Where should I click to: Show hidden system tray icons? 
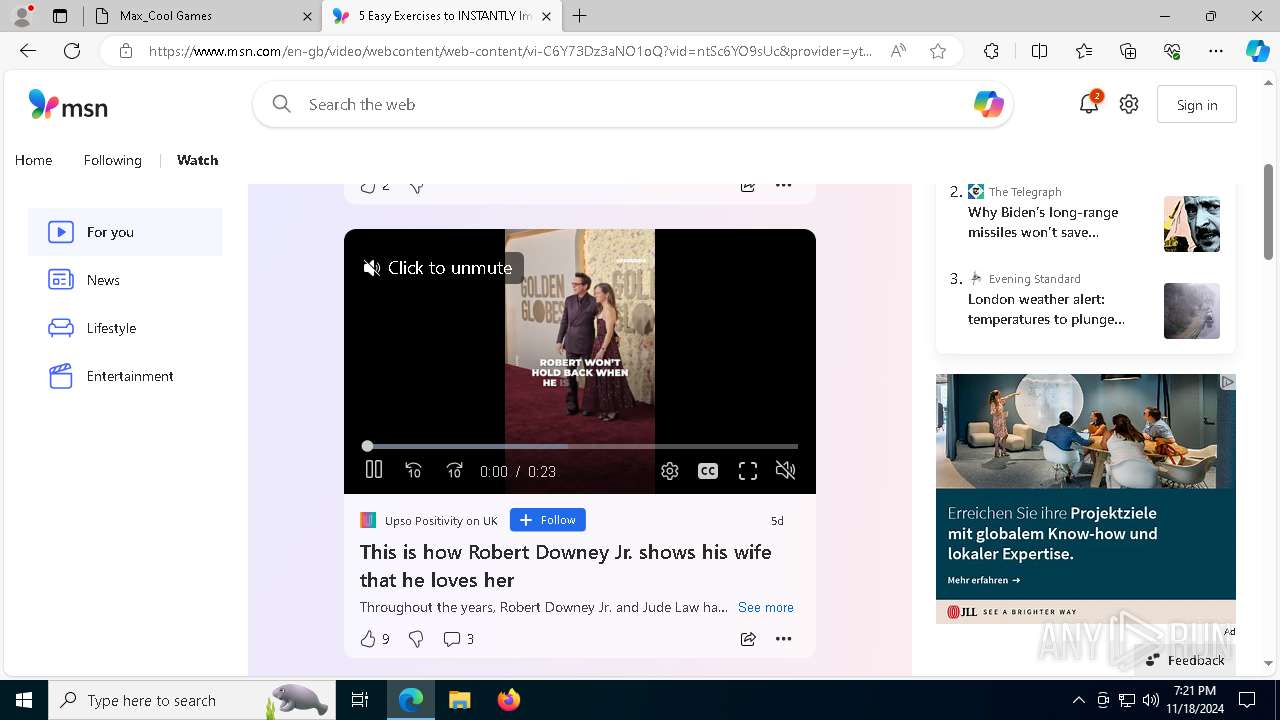1078,700
